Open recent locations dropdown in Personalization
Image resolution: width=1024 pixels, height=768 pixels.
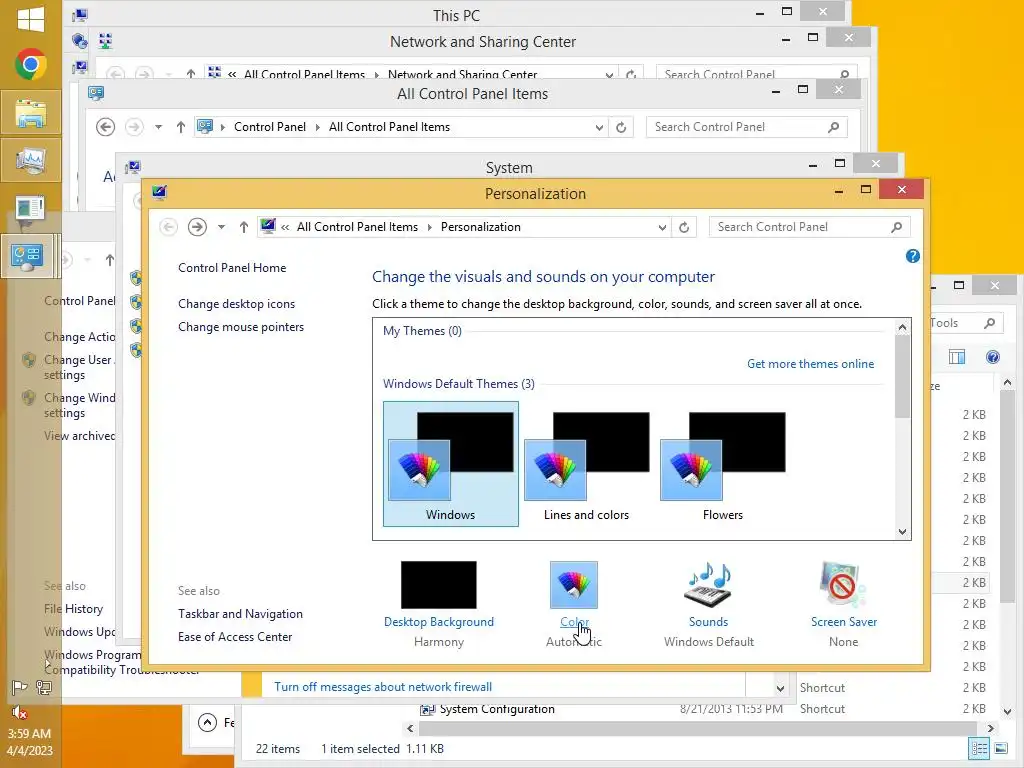[x=221, y=227]
